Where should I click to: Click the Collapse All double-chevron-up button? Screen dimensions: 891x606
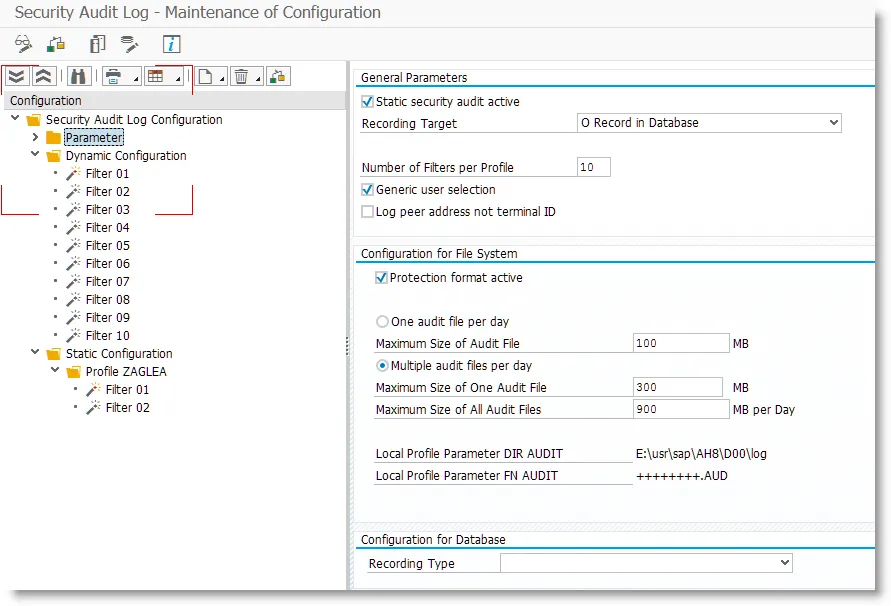(43, 77)
